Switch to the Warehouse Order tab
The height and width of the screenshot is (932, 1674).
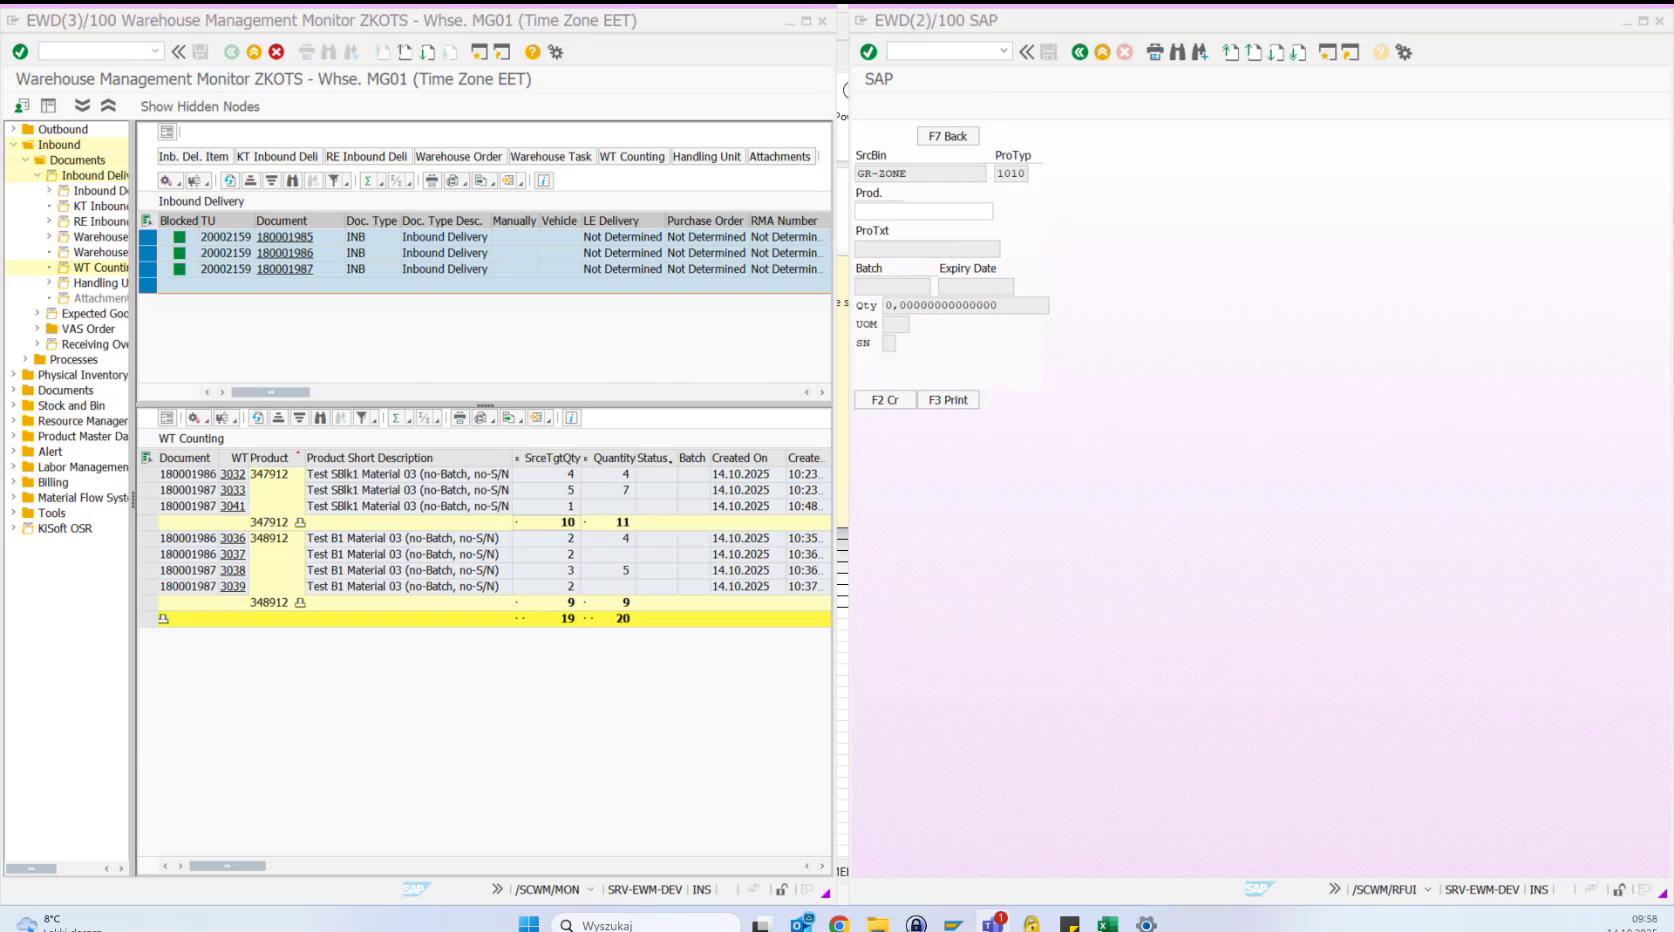click(x=458, y=156)
